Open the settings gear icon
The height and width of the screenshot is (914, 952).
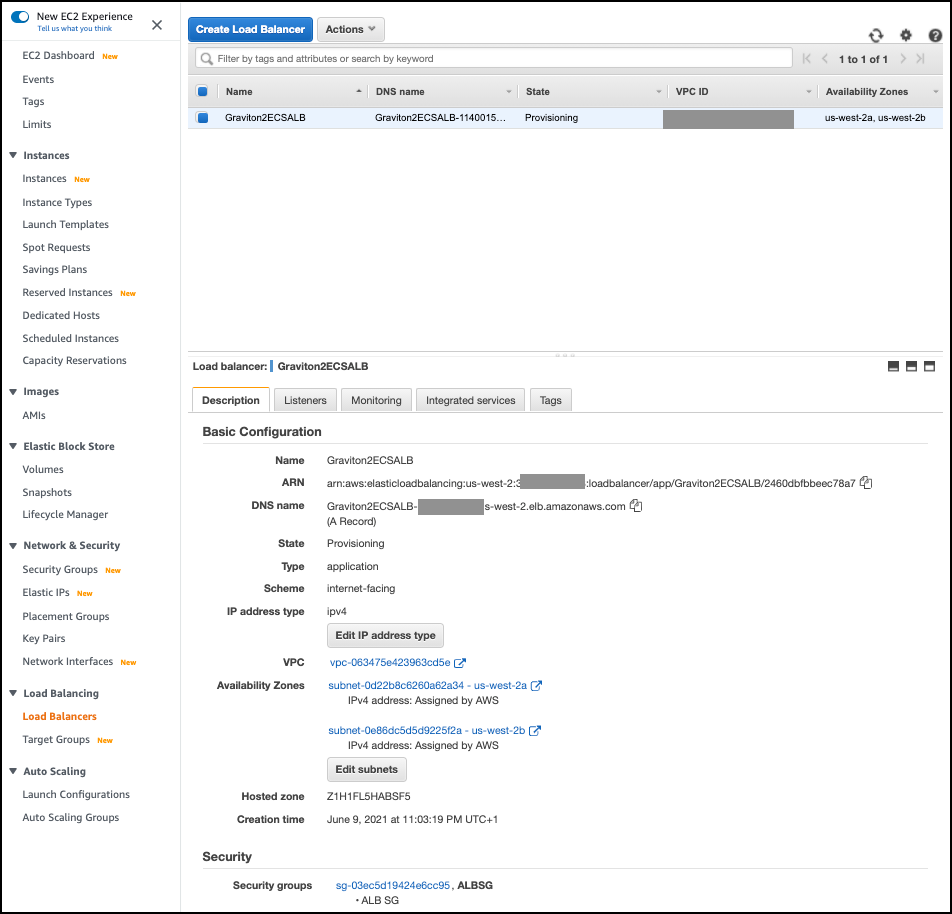[905, 35]
